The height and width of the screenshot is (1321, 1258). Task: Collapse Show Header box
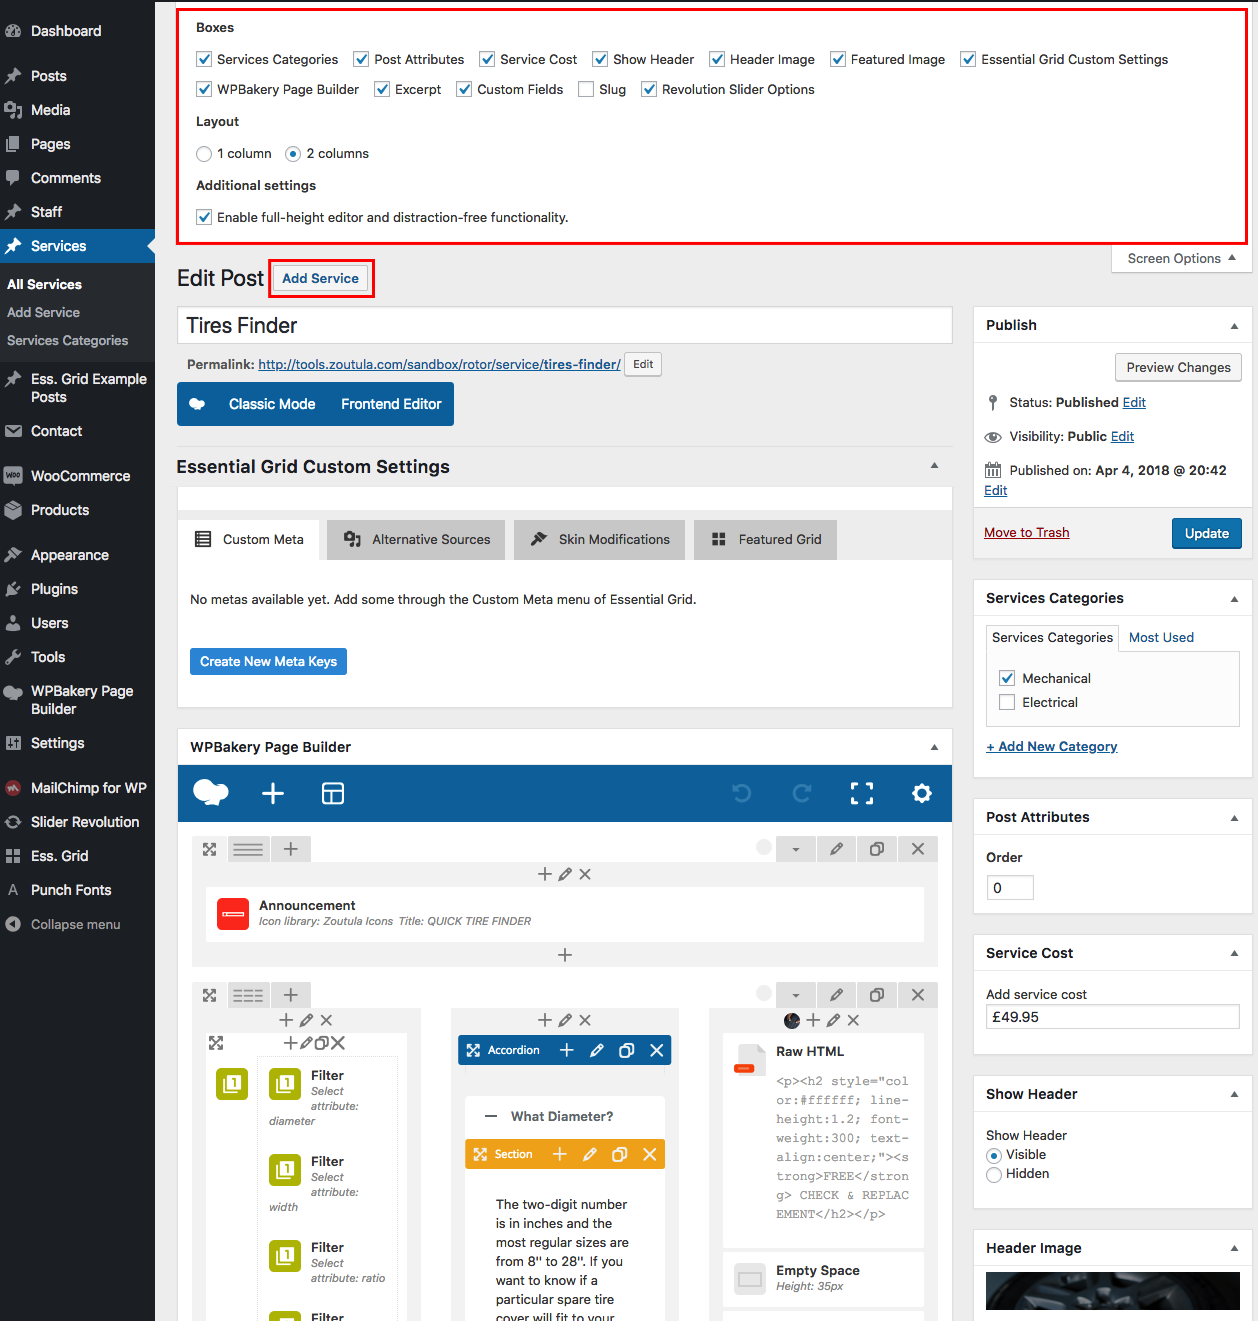(1234, 1095)
